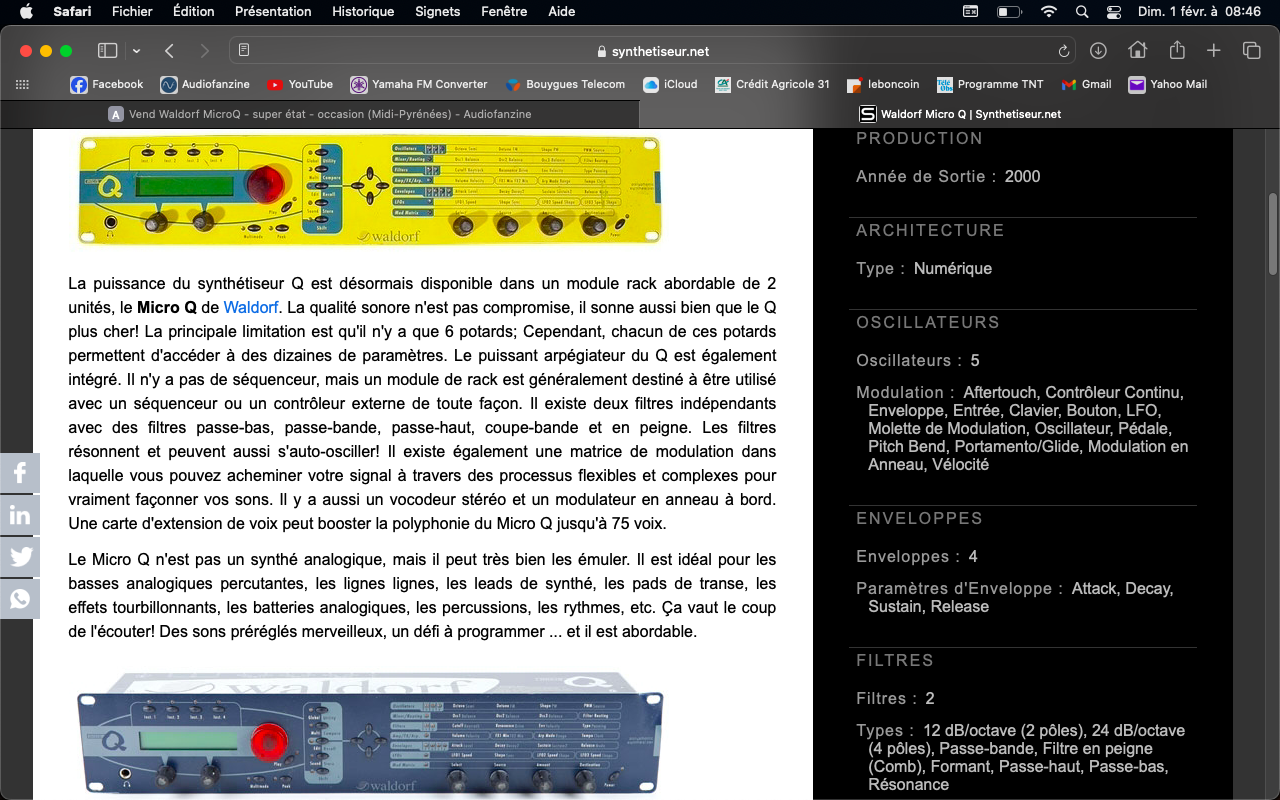Show Safari downloads

click(x=1098, y=51)
